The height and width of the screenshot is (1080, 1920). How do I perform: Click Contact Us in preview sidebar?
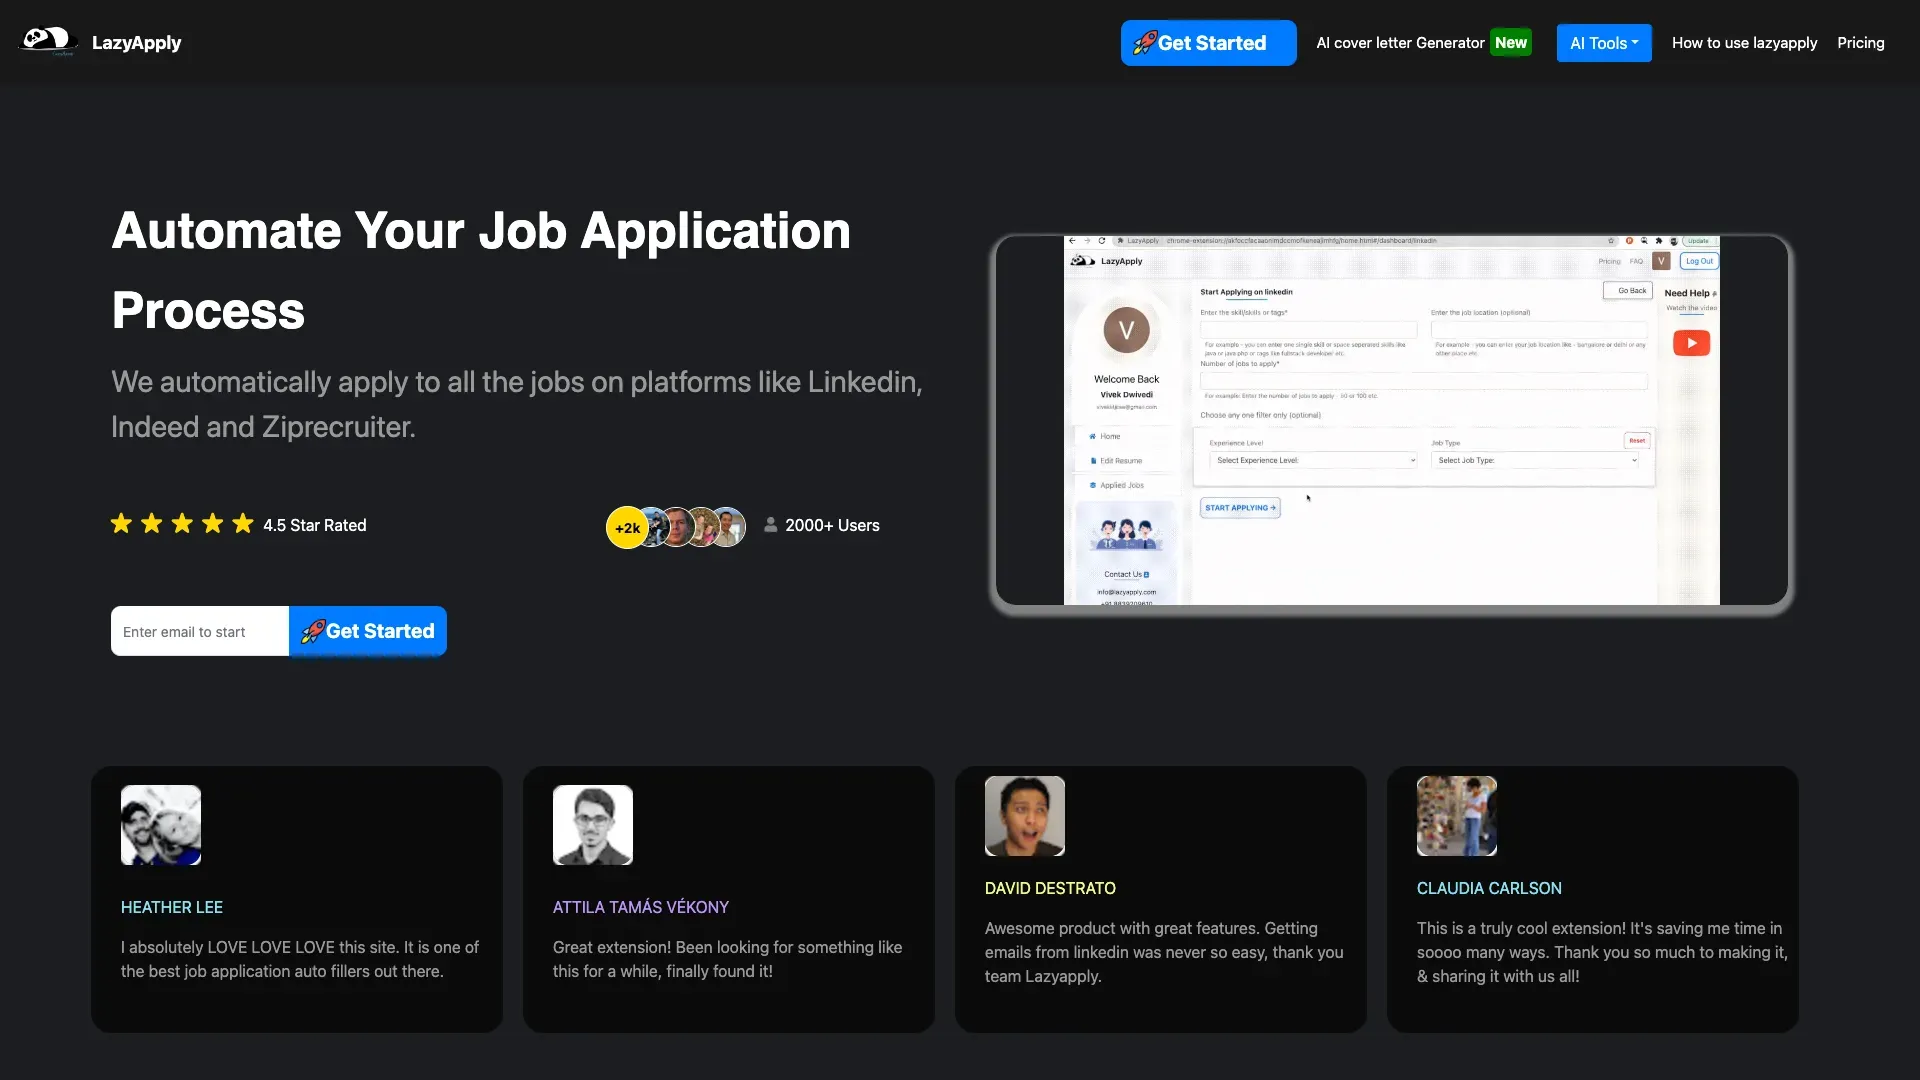[1126, 574]
